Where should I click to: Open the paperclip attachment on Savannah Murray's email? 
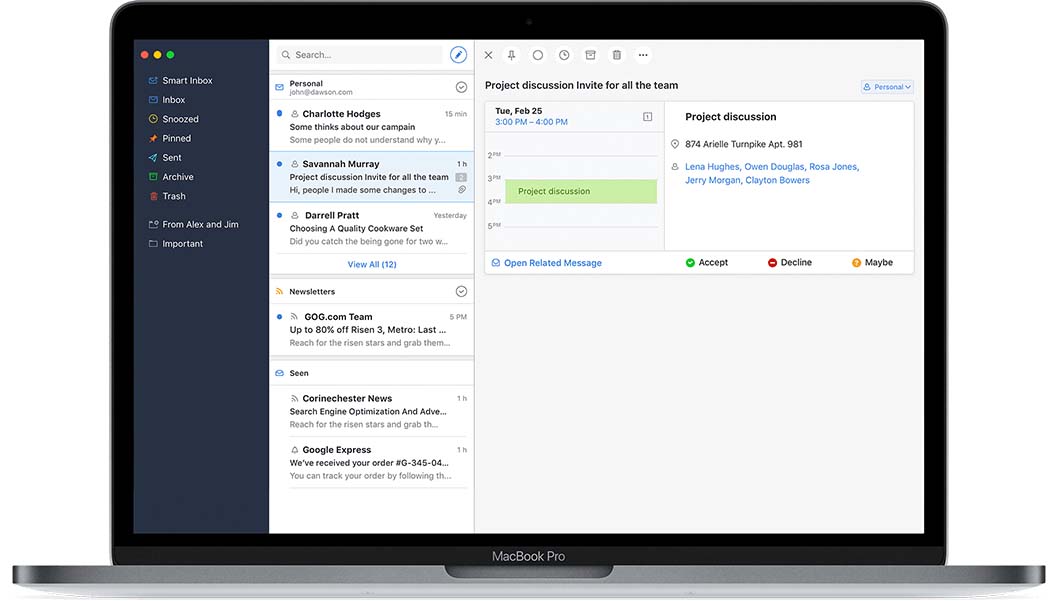(x=461, y=191)
